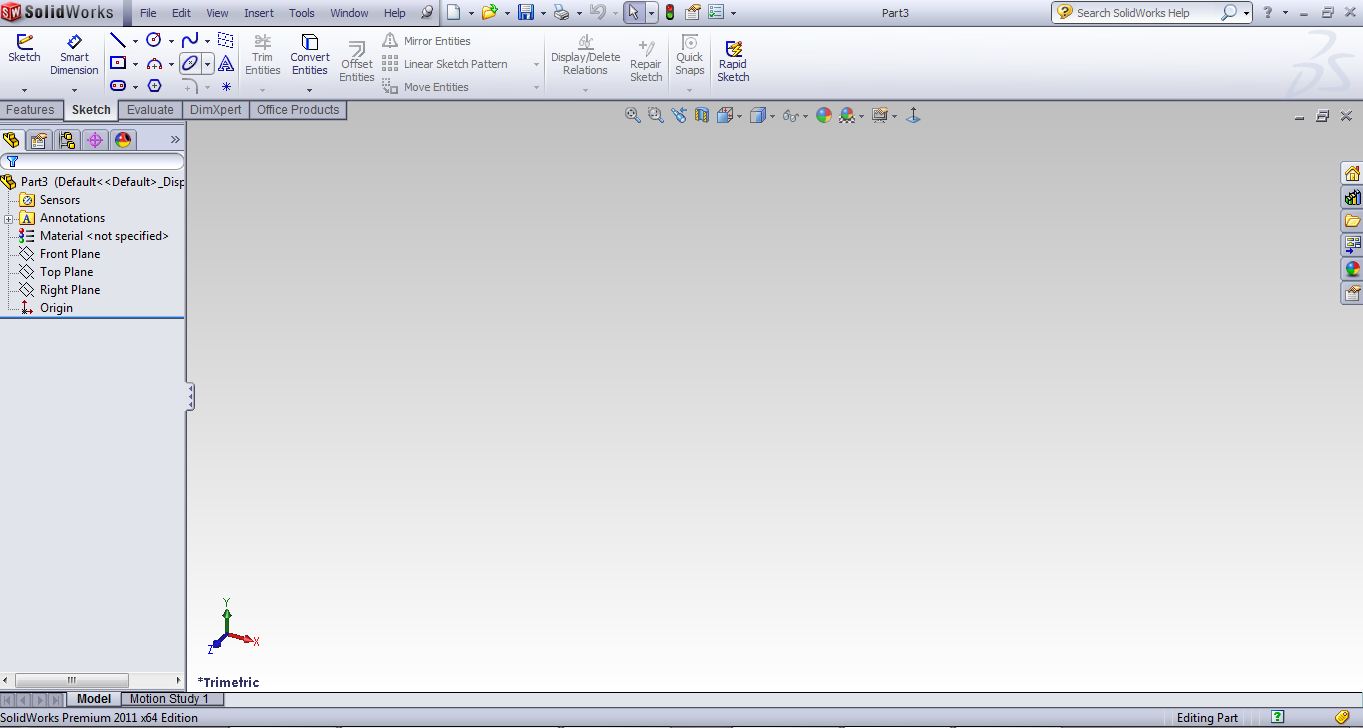
Task: Select Top Plane in the feature tree
Action: pos(66,272)
